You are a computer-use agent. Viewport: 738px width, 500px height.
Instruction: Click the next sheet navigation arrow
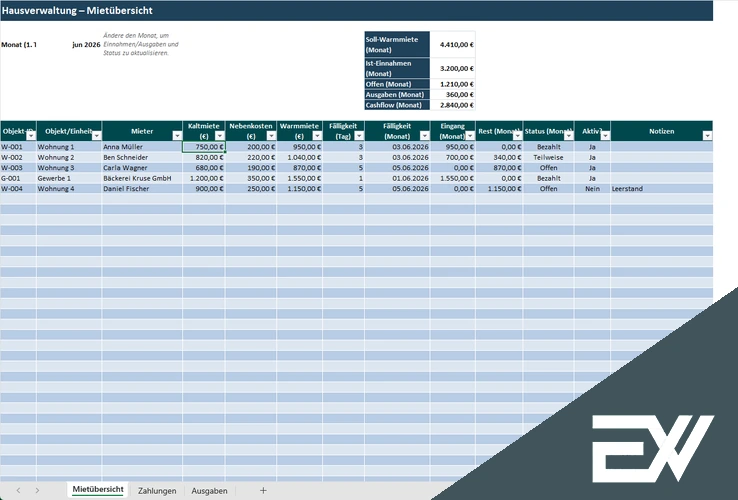tap(37, 491)
